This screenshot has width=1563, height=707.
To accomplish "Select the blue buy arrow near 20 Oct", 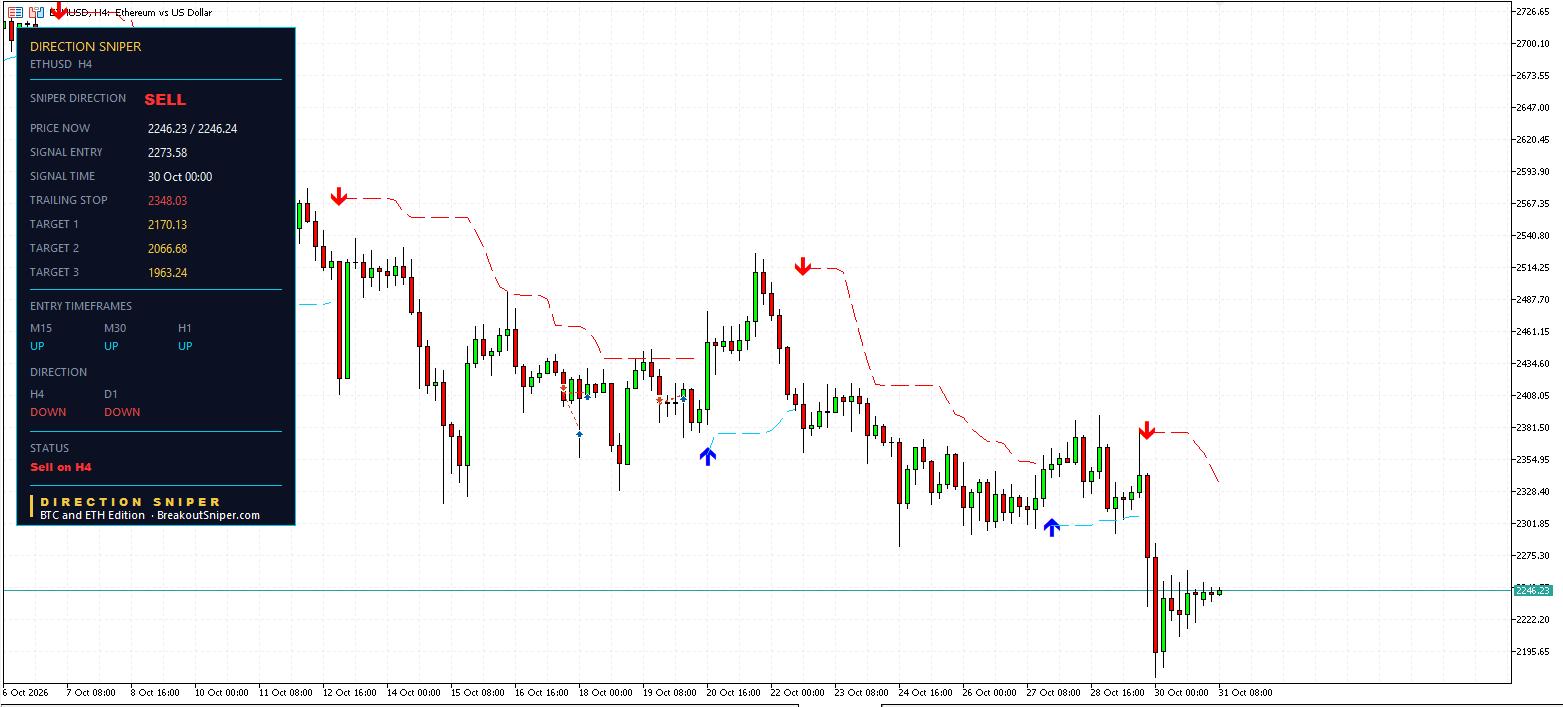I will (708, 456).
